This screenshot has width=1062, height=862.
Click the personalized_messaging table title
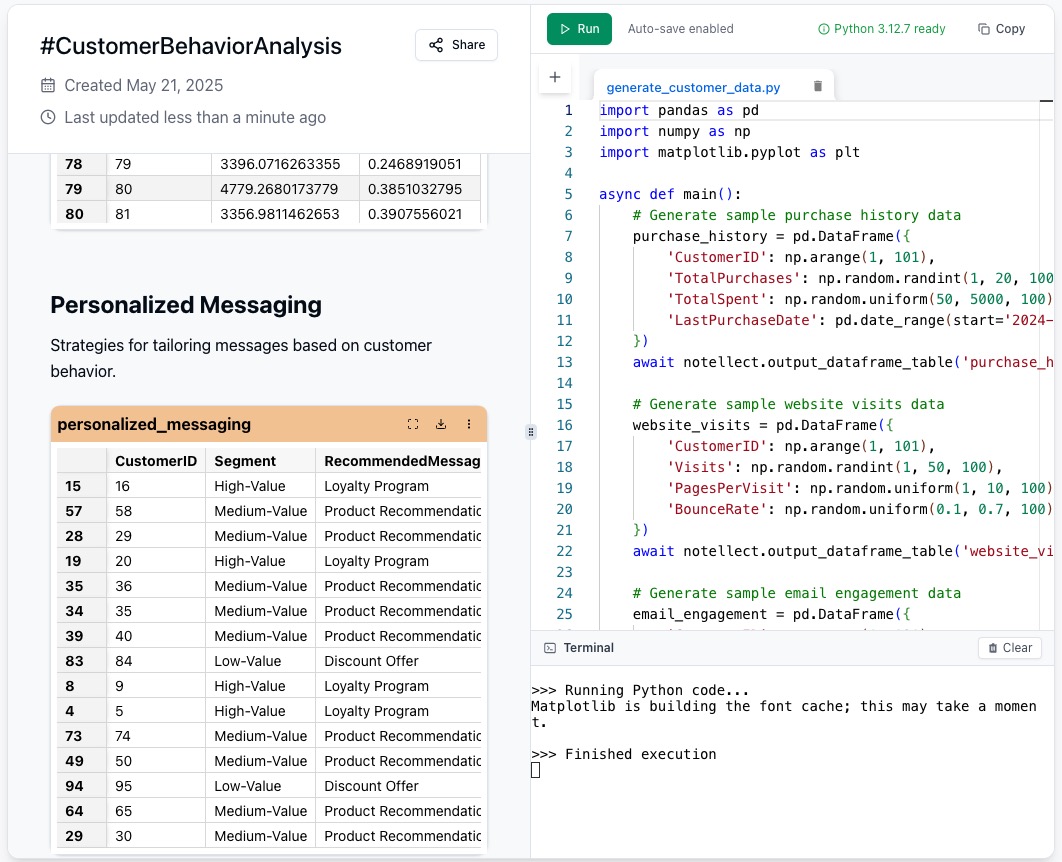coord(154,425)
